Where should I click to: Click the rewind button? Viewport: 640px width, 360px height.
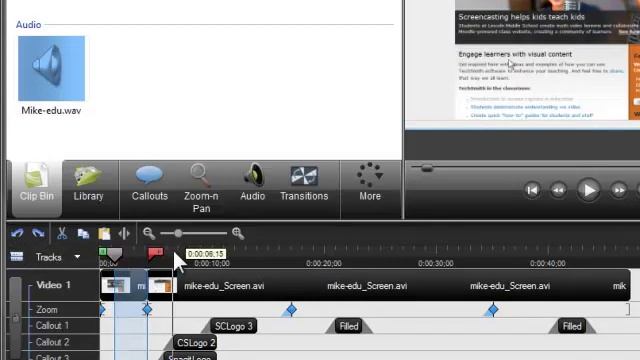point(558,190)
